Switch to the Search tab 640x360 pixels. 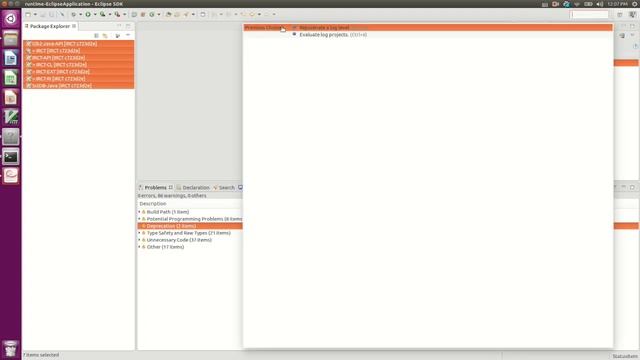[x=224, y=188]
